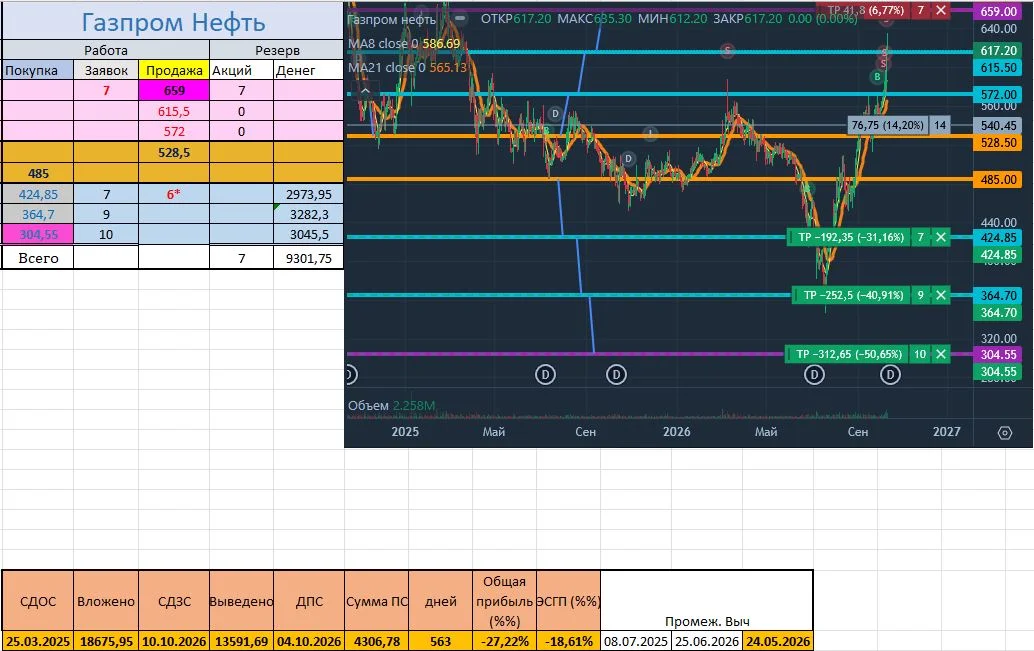Select the -27,22% total profit cell

coord(505,641)
